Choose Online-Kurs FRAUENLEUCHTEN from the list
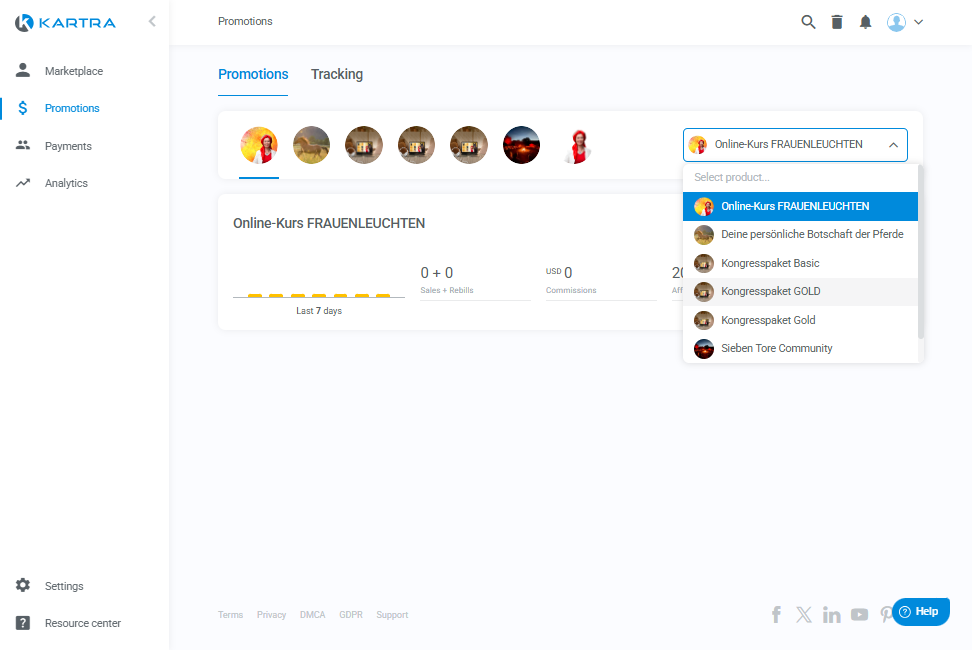The width and height of the screenshot is (972, 650). pos(800,206)
